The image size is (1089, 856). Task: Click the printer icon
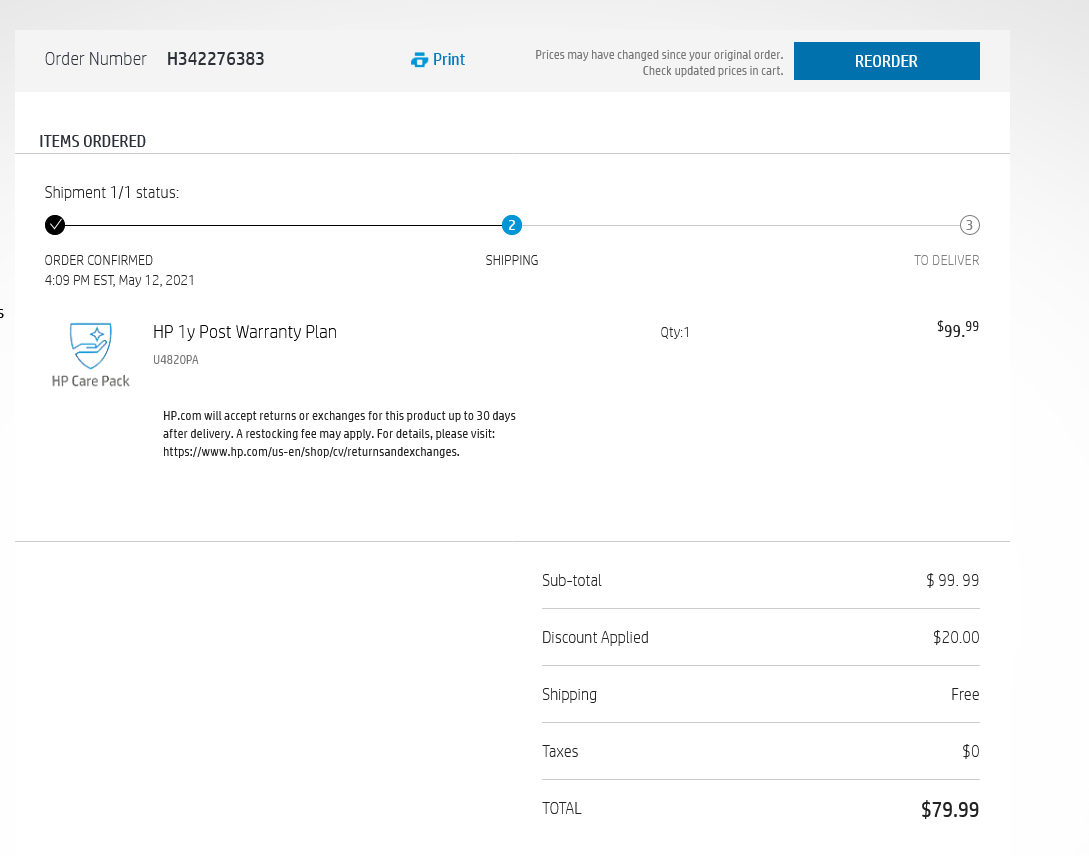pos(420,60)
